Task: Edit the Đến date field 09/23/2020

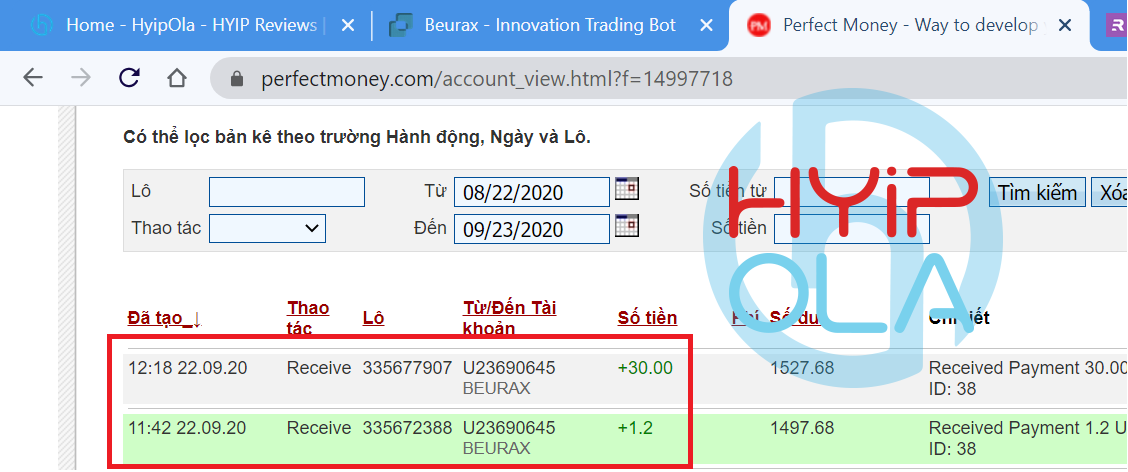Action: coord(532,229)
